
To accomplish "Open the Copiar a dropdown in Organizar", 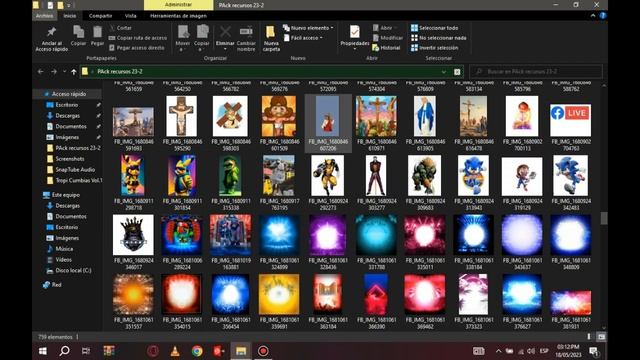I will (202, 38).
